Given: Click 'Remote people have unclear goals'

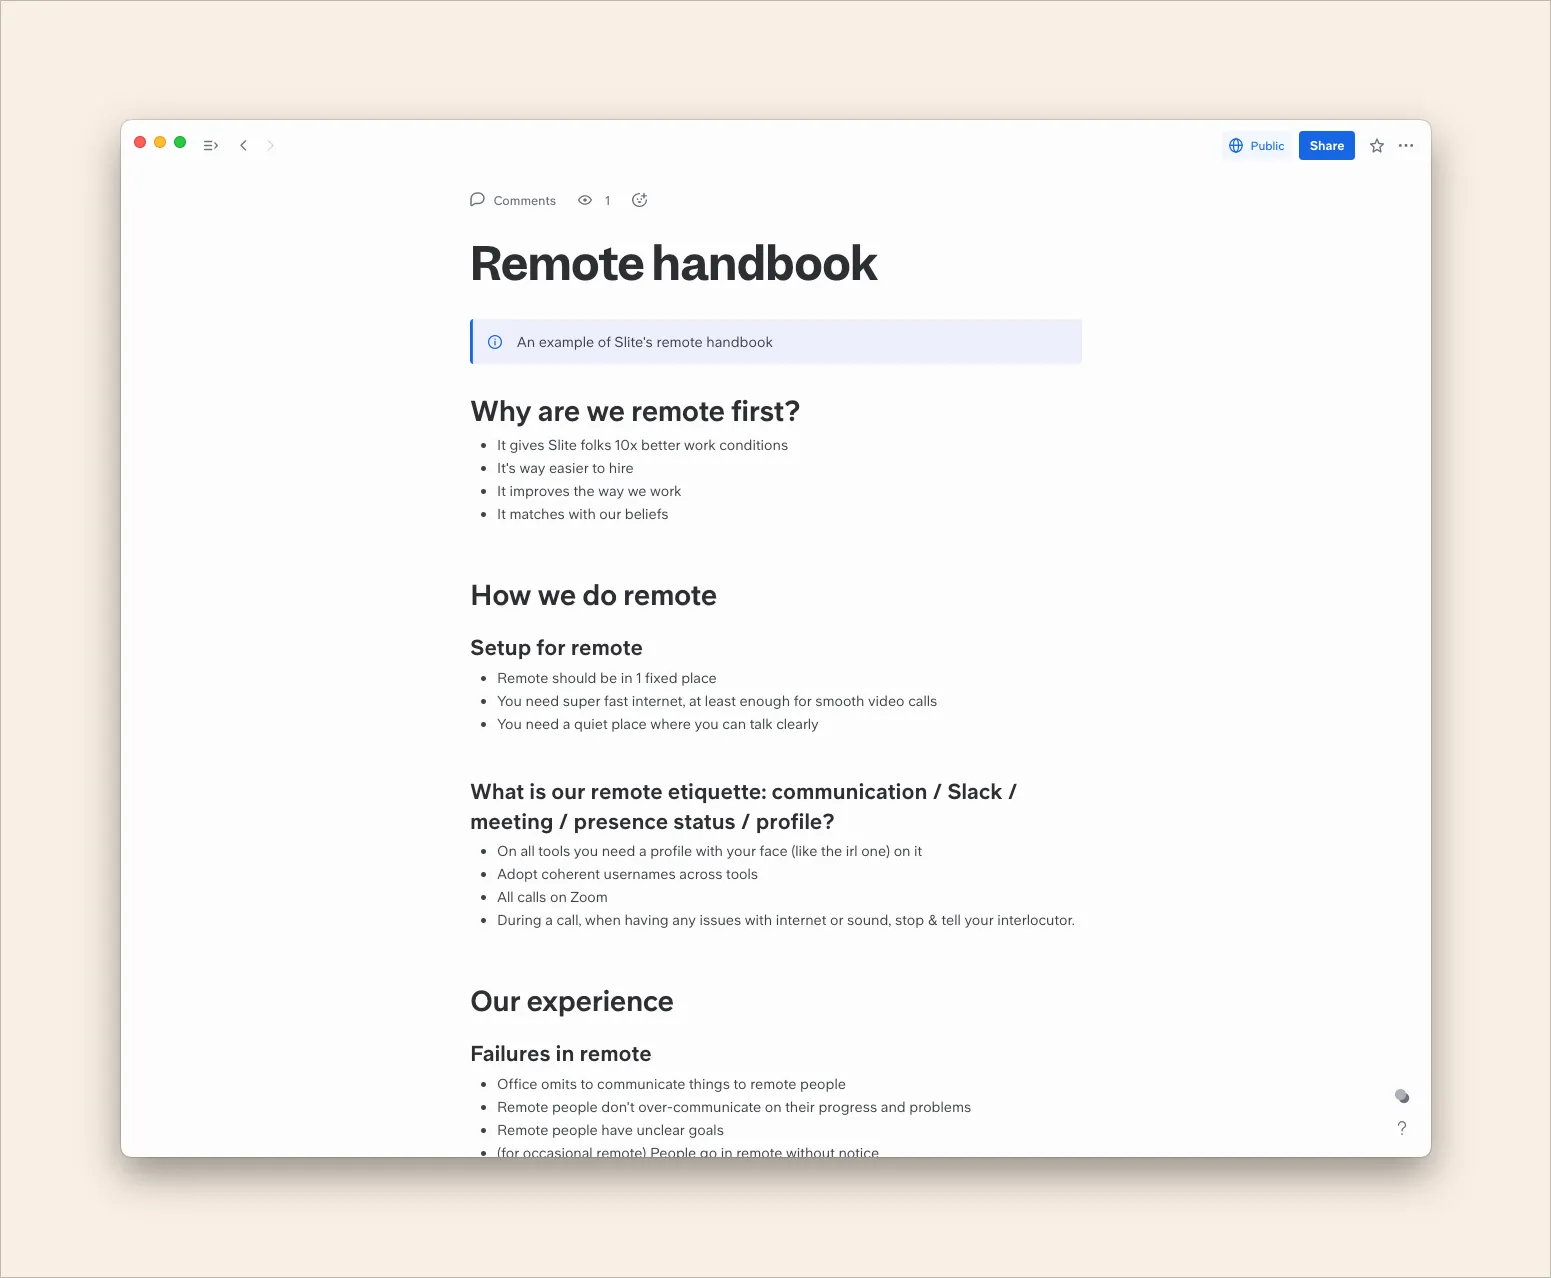Looking at the screenshot, I should pyautogui.click(x=610, y=1130).
